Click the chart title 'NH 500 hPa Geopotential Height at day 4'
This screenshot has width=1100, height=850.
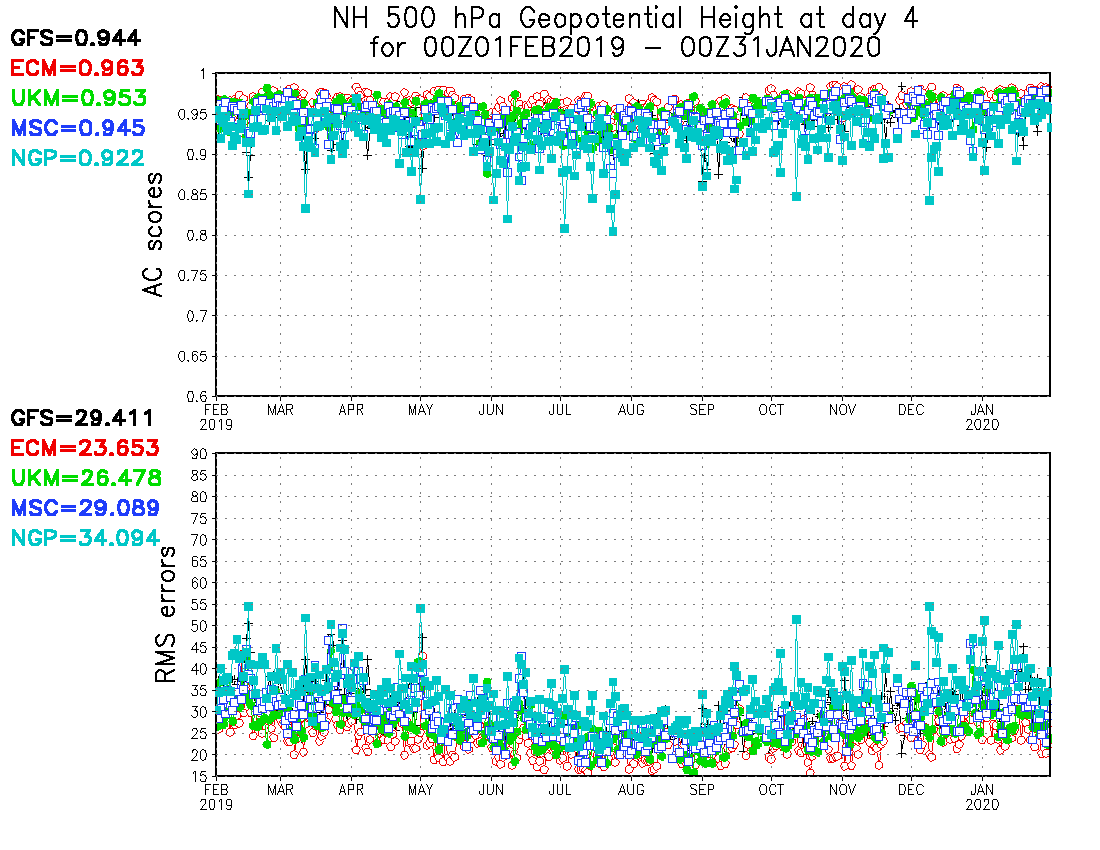(624, 18)
